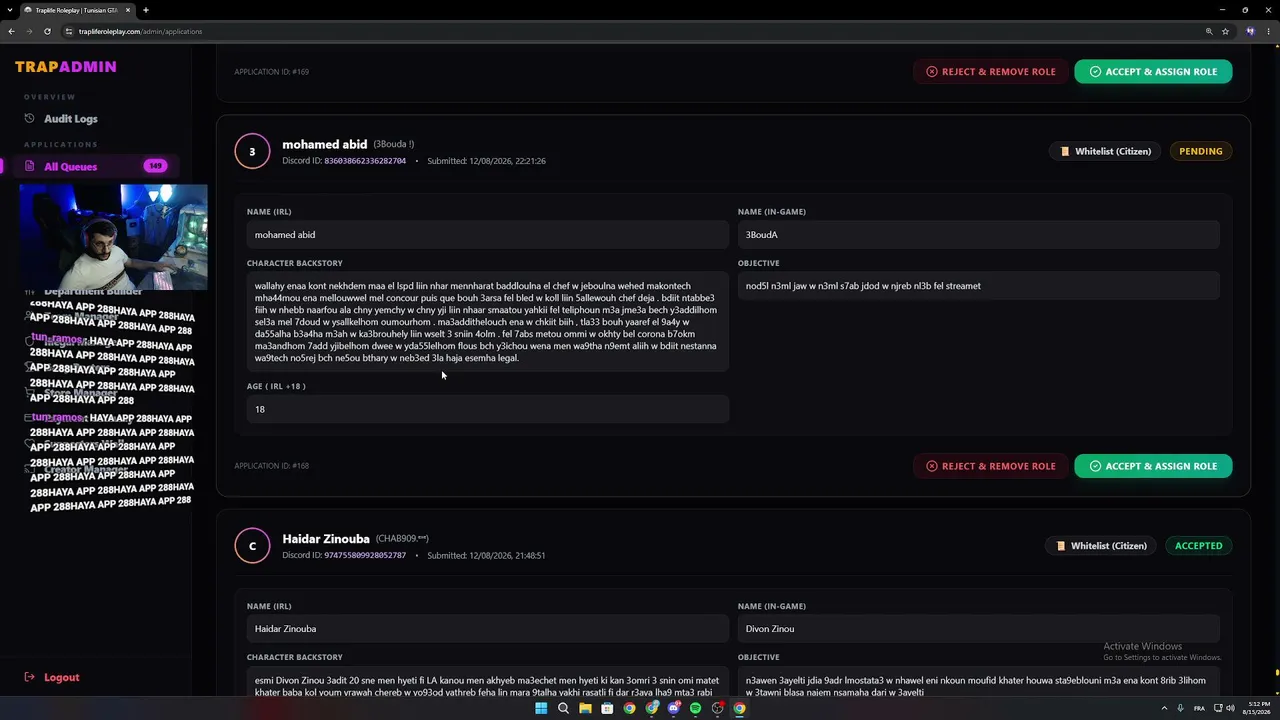Click mohamed abid's objective text box
The image size is (1280, 720).
point(979,286)
